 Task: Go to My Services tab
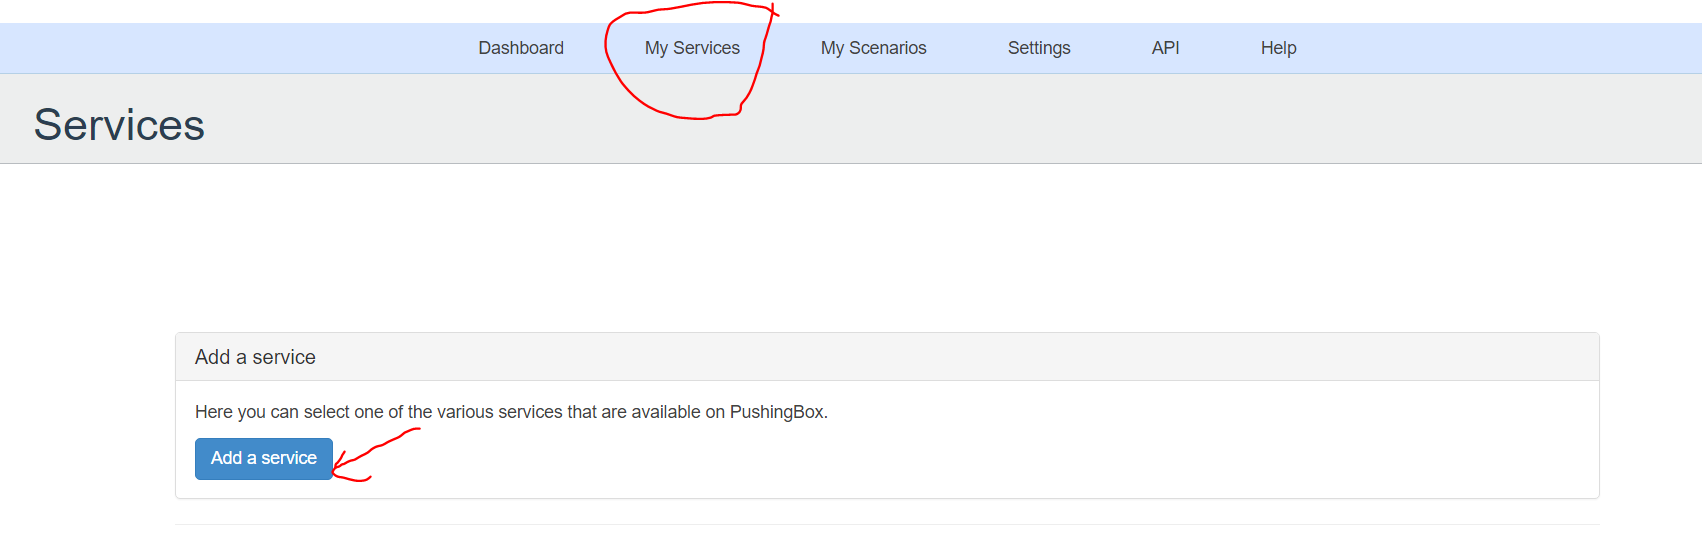(692, 48)
